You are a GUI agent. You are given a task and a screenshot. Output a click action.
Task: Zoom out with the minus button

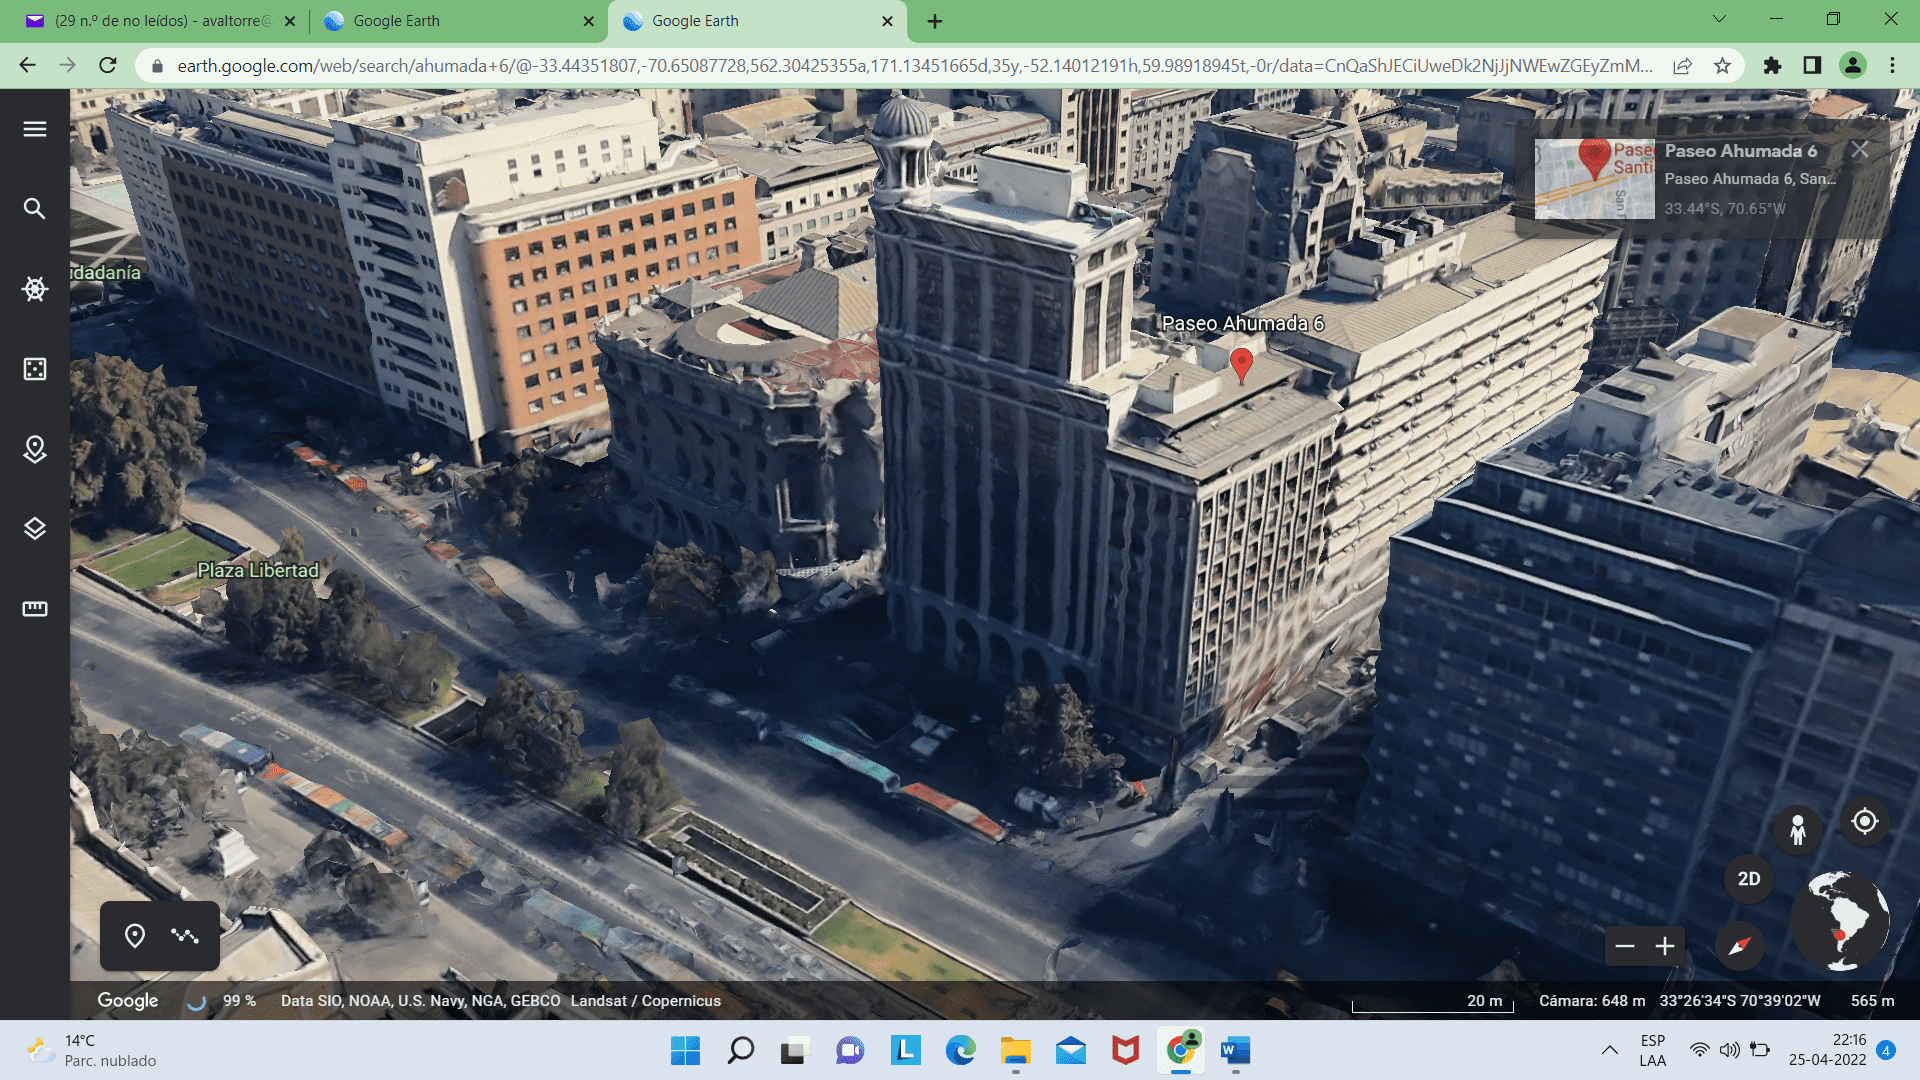pos(1625,946)
